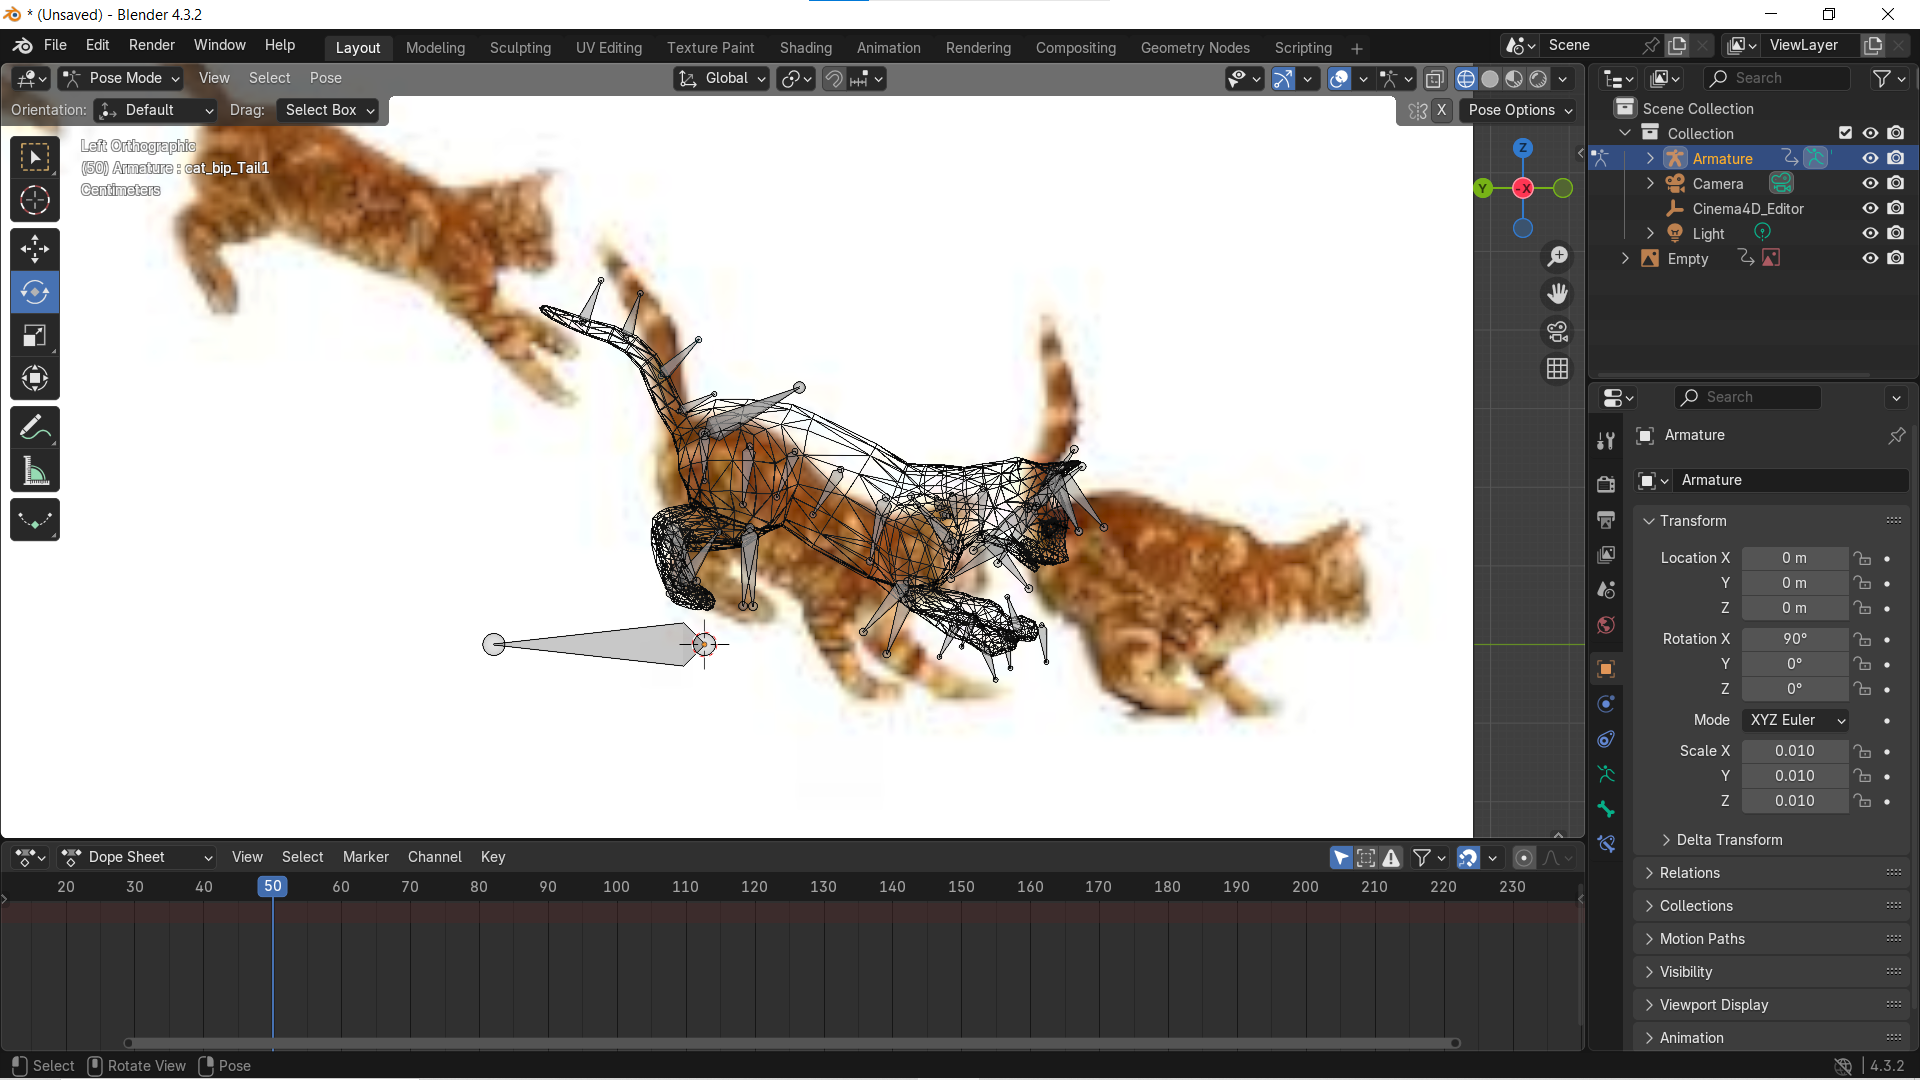Select the Measure tool
The height and width of the screenshot is (1080, 1920).
[35, 471]
